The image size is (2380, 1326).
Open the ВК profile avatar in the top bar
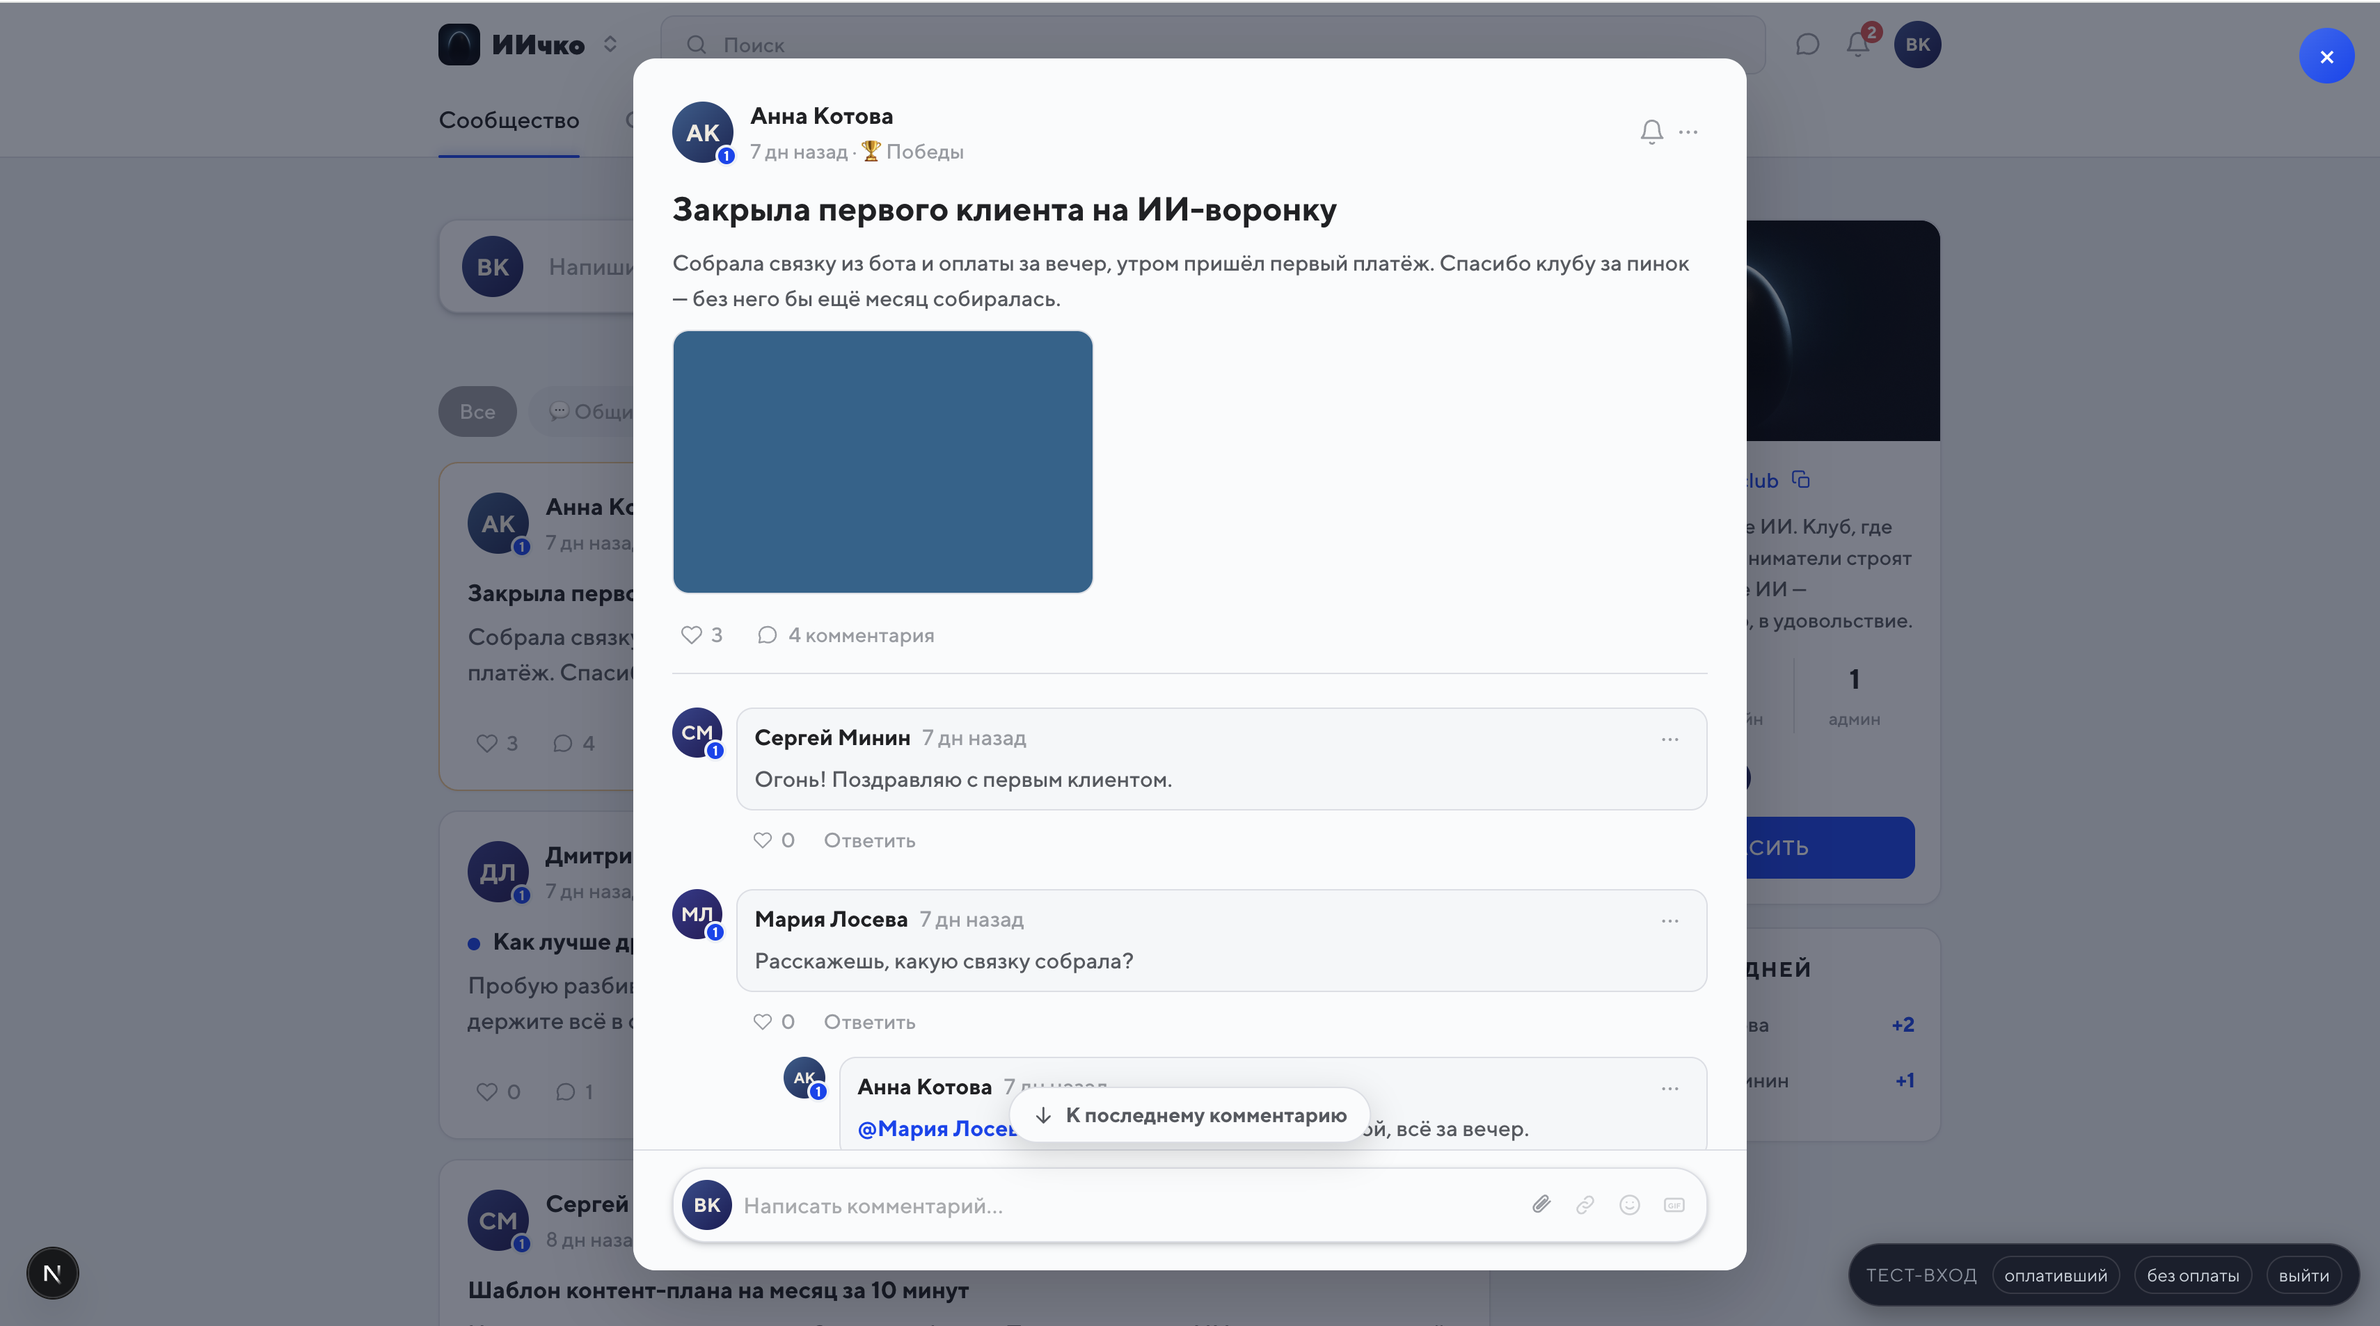[x=1917, y=45]
